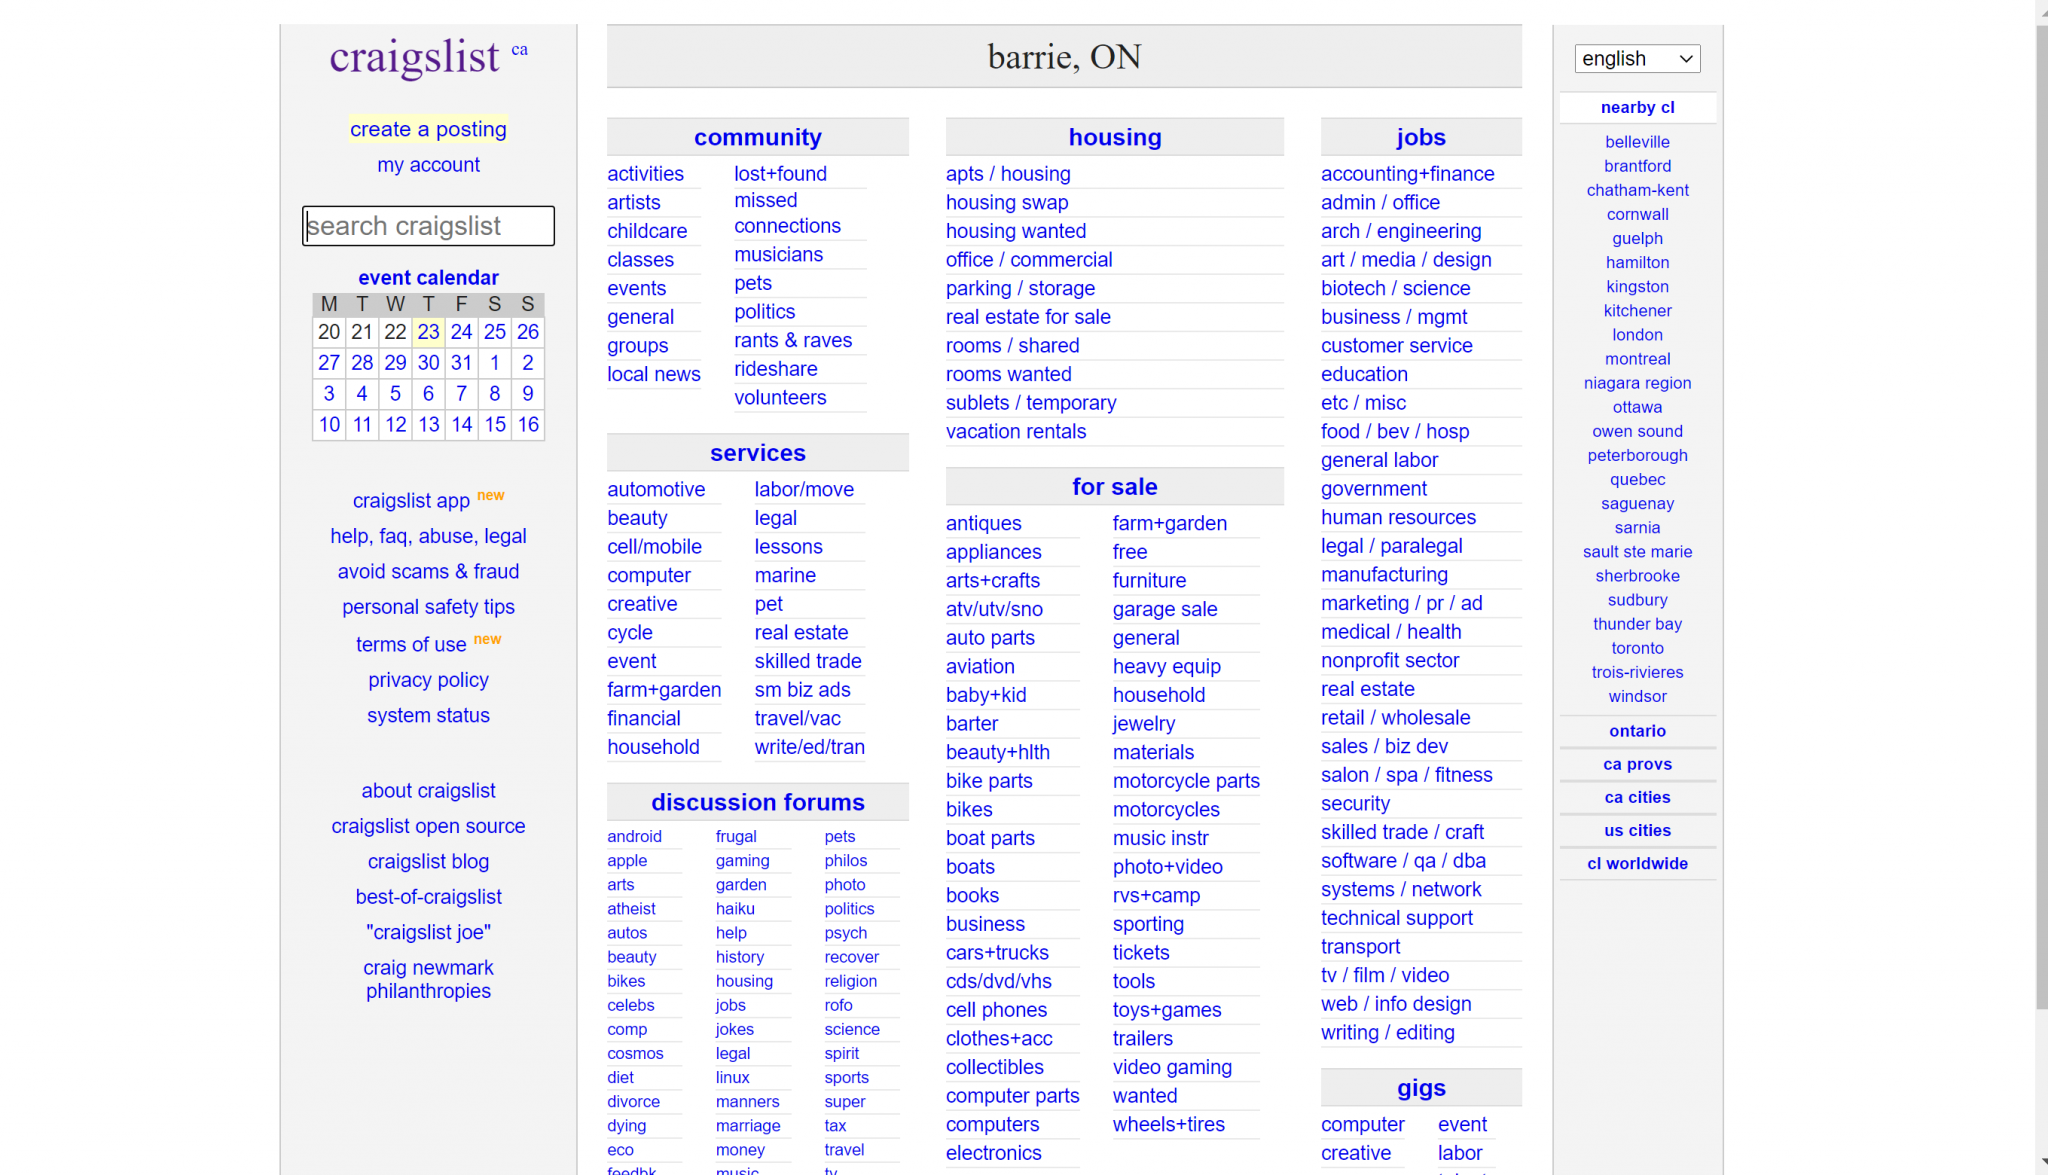Open the english language dropdown
2048x1175 pixels.
point(1637,58)
